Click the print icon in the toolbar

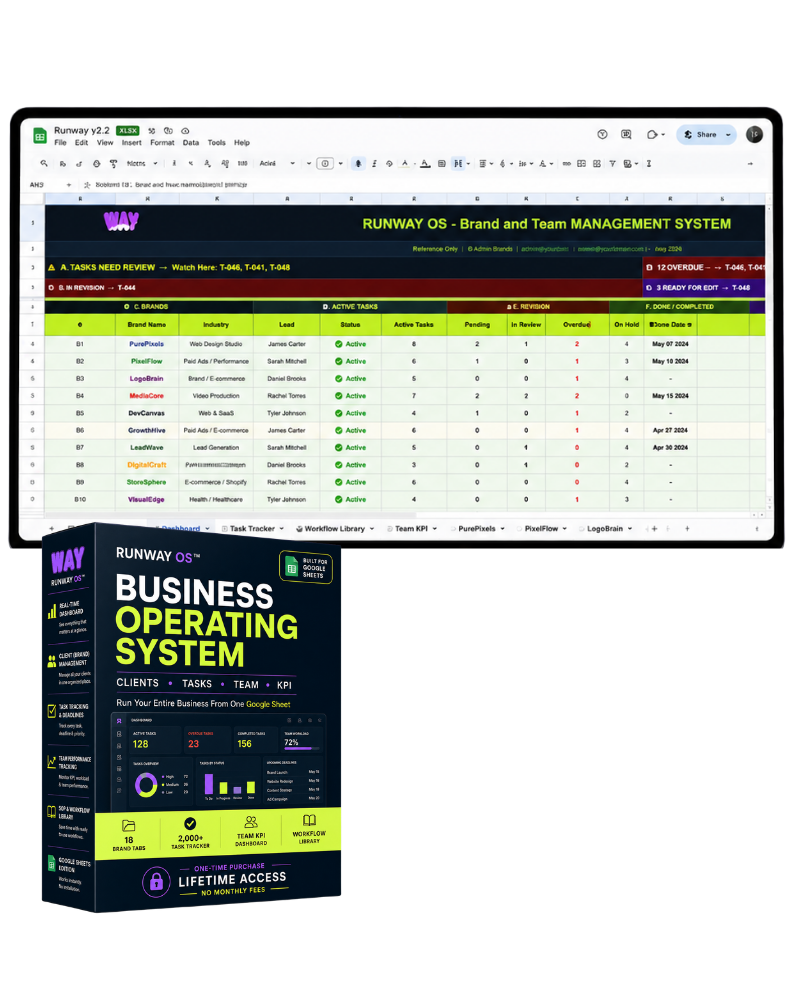[96, 164]
